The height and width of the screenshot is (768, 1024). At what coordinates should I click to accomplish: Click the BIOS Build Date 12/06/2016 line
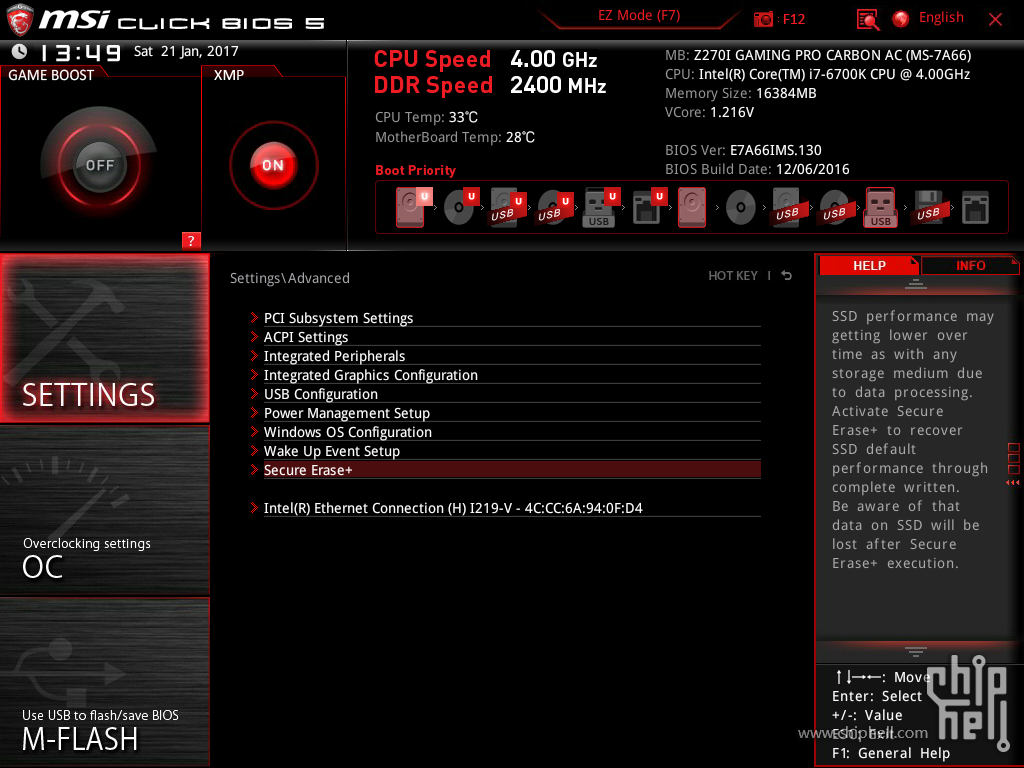[x=758, y=169]
